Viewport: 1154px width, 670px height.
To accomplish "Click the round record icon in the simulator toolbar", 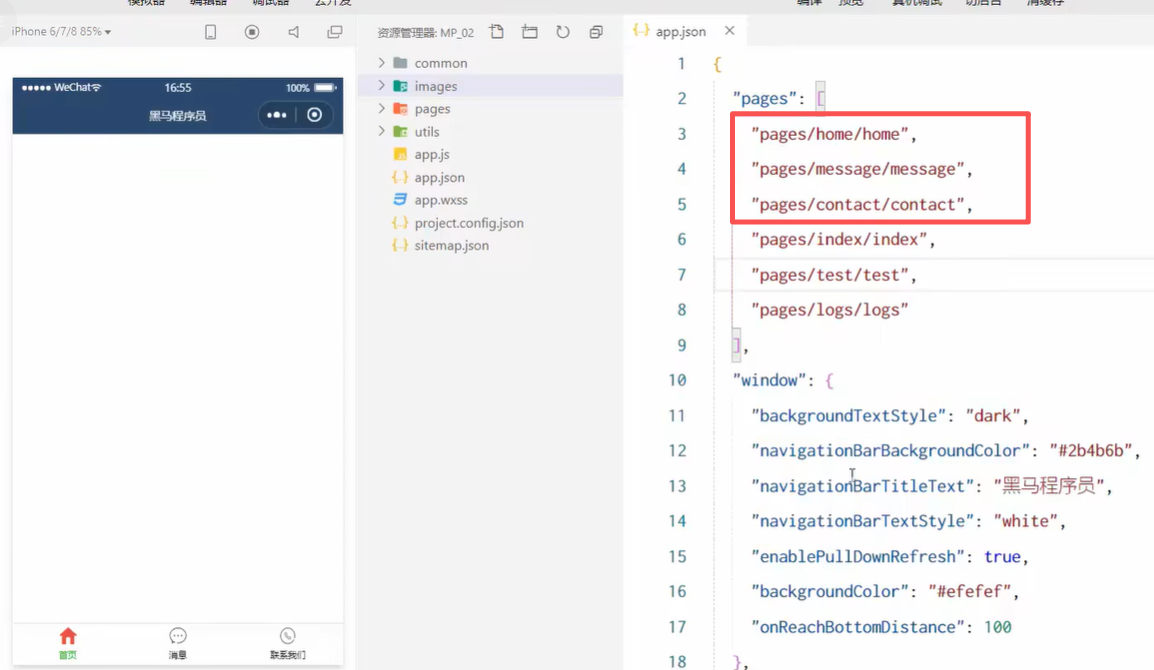I will tap(252, 32).
